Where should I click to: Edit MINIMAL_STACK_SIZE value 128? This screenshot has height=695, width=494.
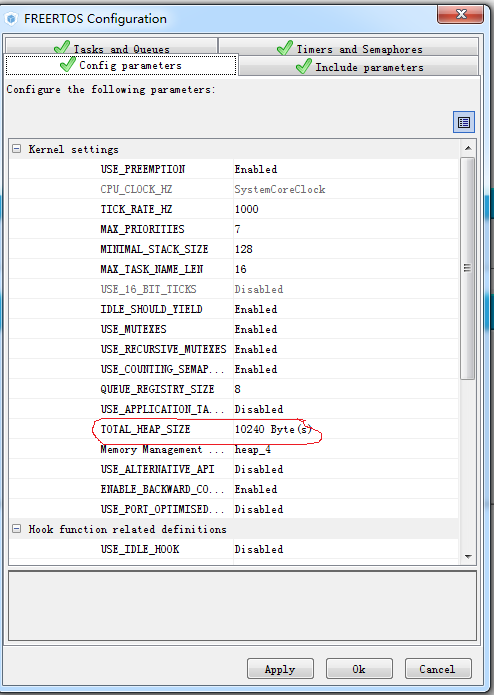click(243, 249)
